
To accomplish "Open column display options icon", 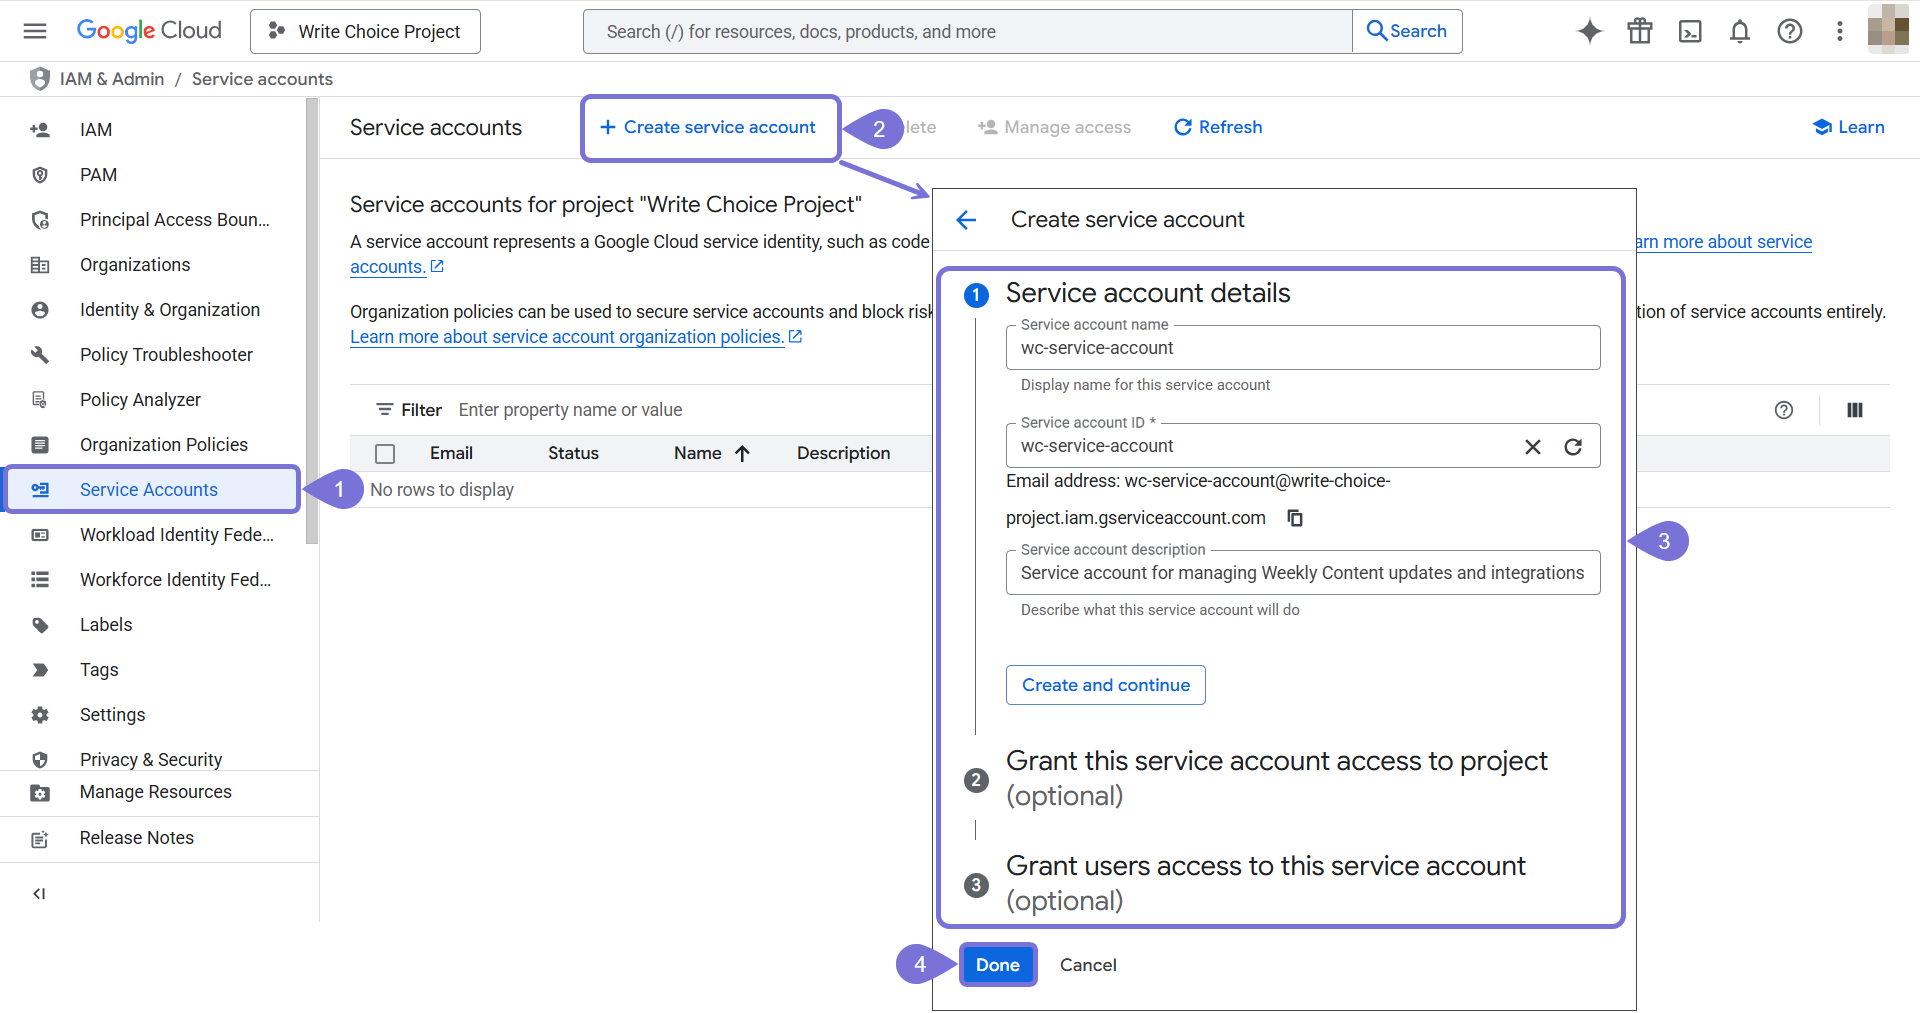I will click(x=1855, y=410).
